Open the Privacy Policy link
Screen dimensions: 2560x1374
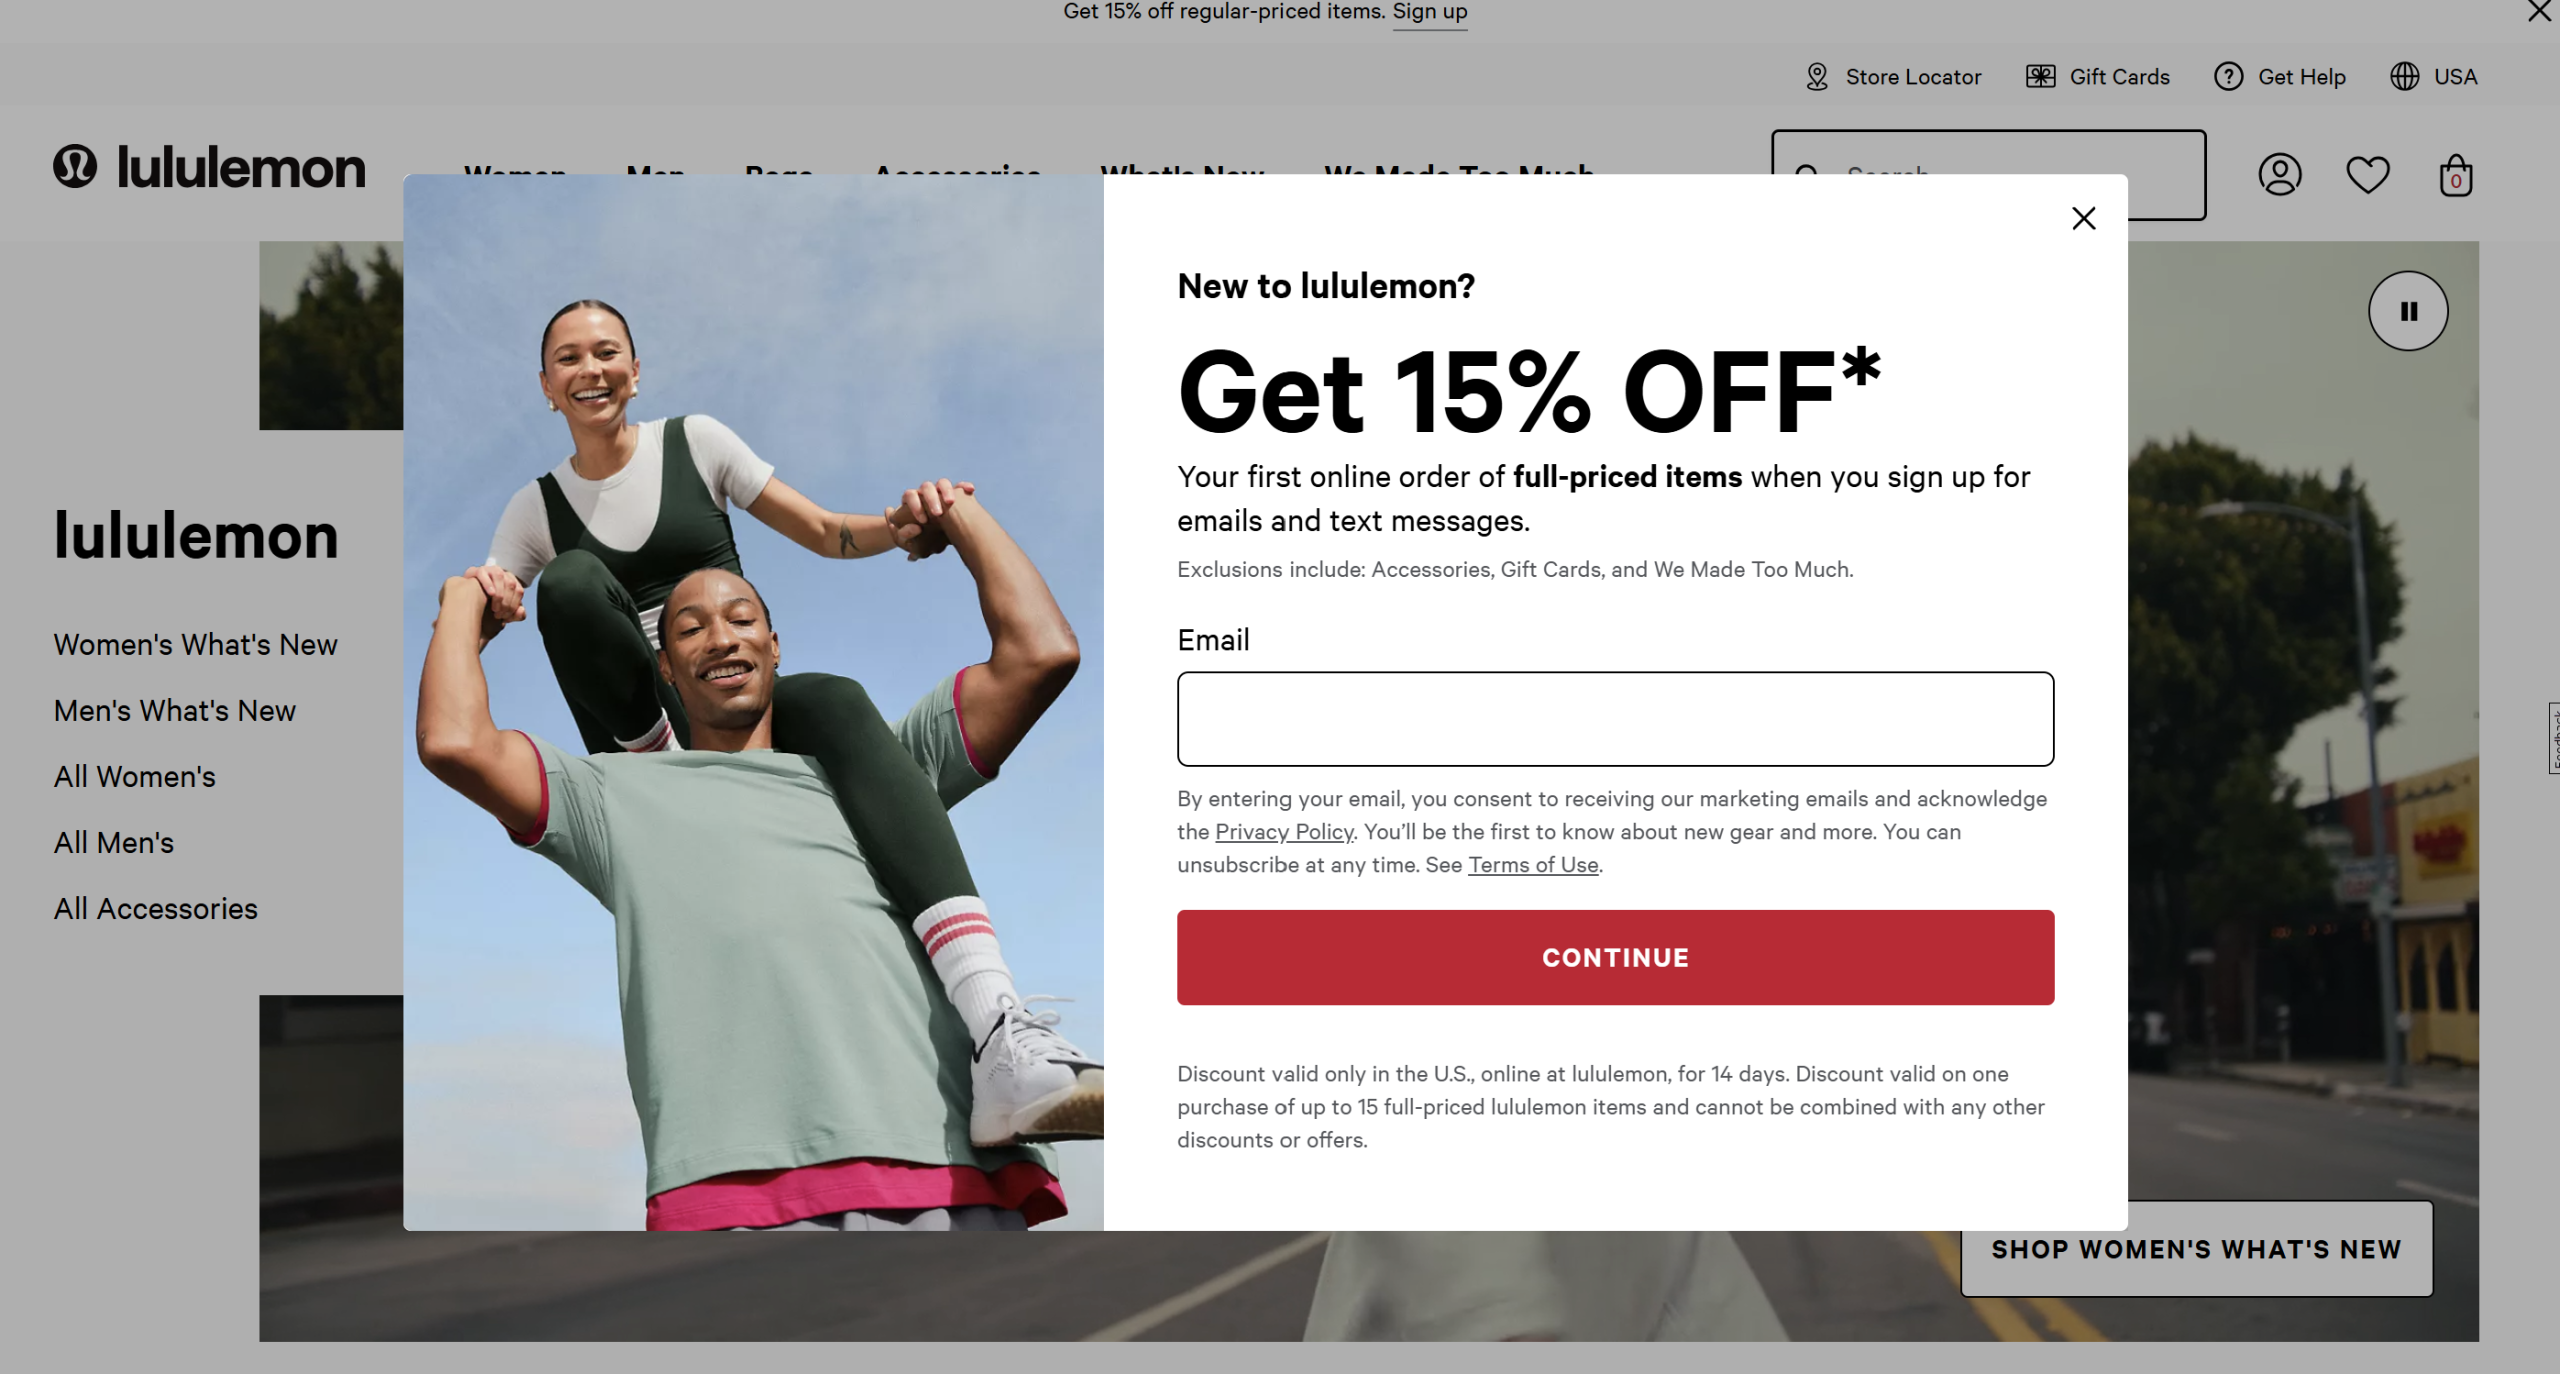click(1284, 832)
